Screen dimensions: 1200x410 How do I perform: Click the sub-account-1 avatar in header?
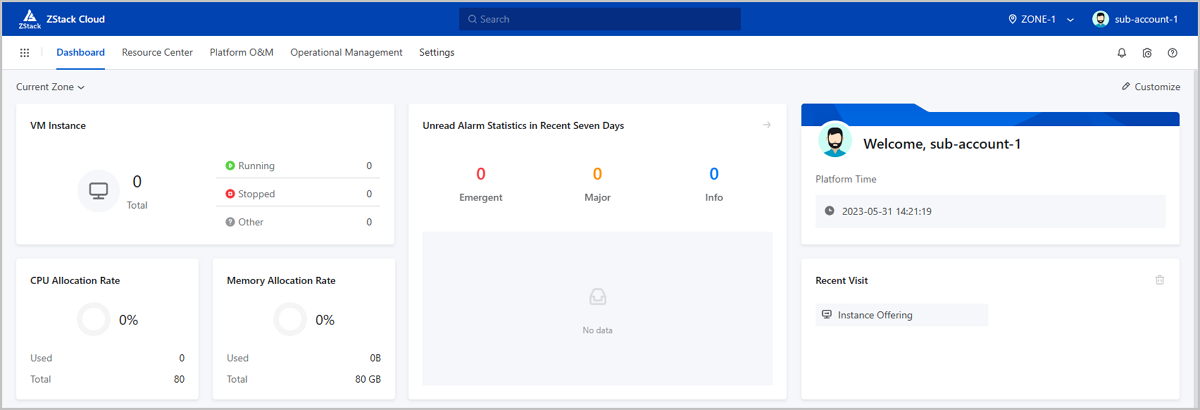[x=1101, y=19]
